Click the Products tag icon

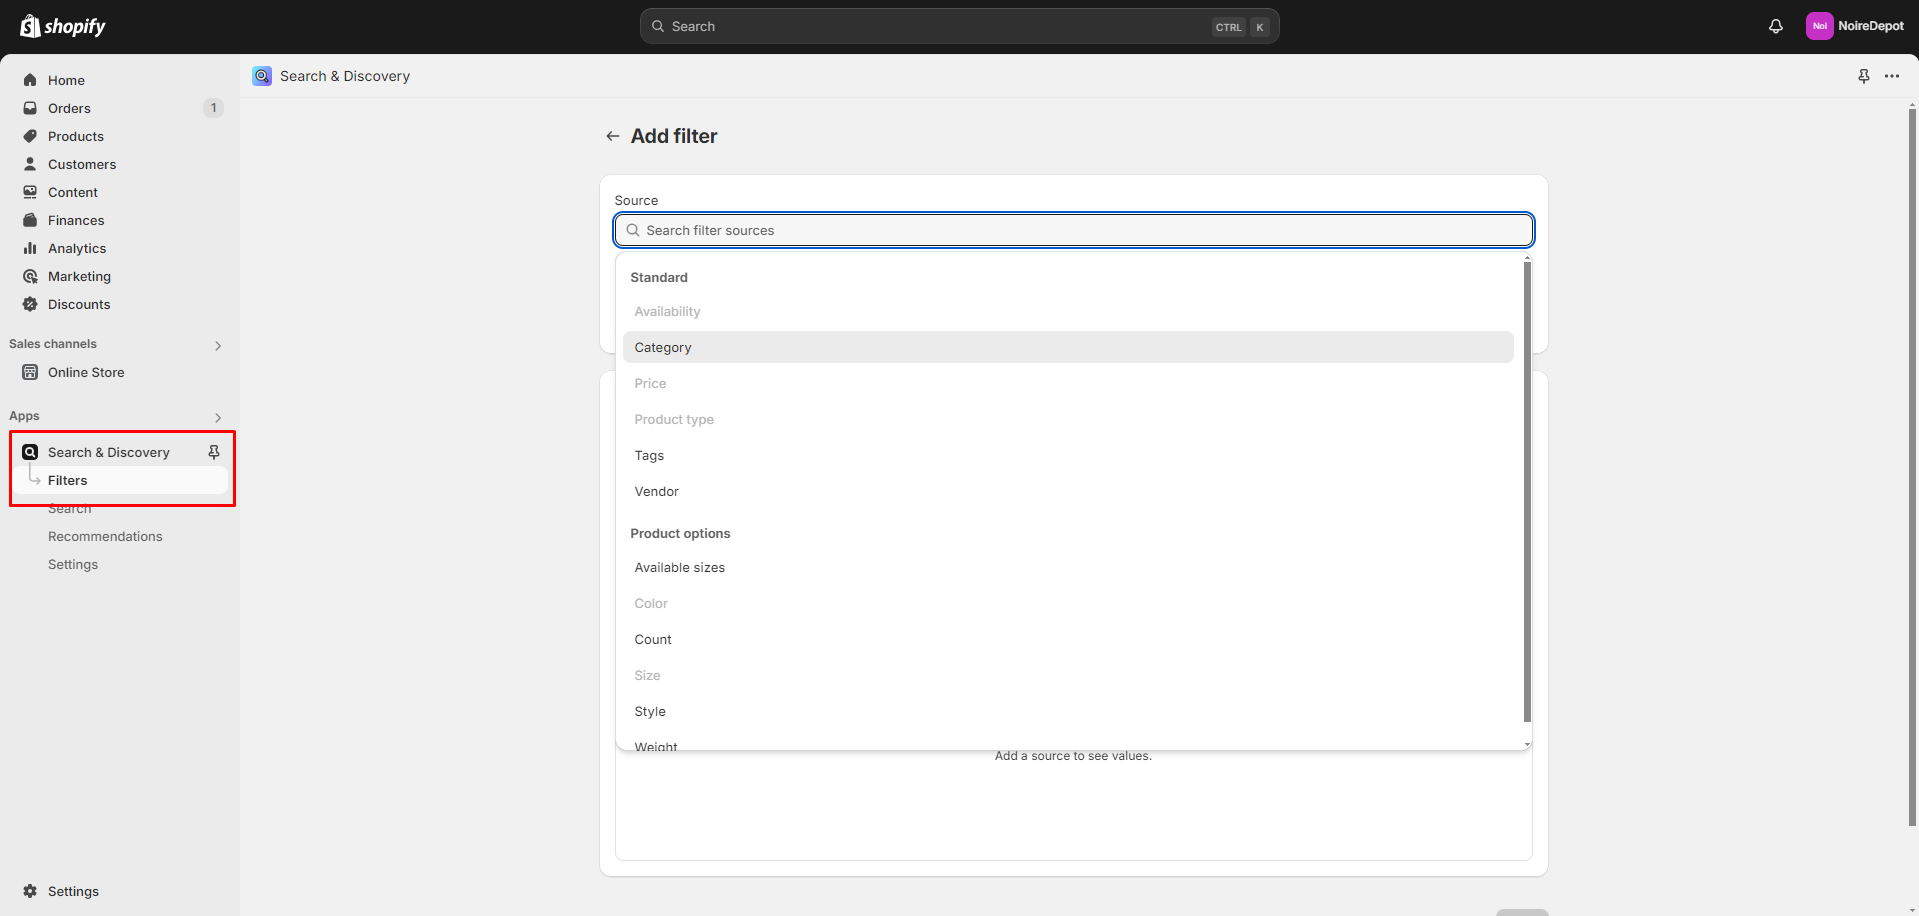coord(30,136)
